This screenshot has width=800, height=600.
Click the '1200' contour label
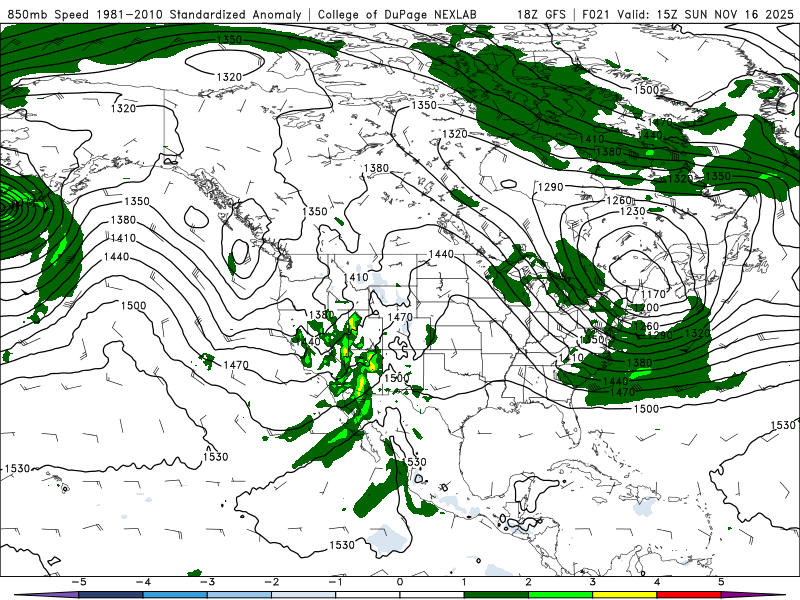point(646,308)
